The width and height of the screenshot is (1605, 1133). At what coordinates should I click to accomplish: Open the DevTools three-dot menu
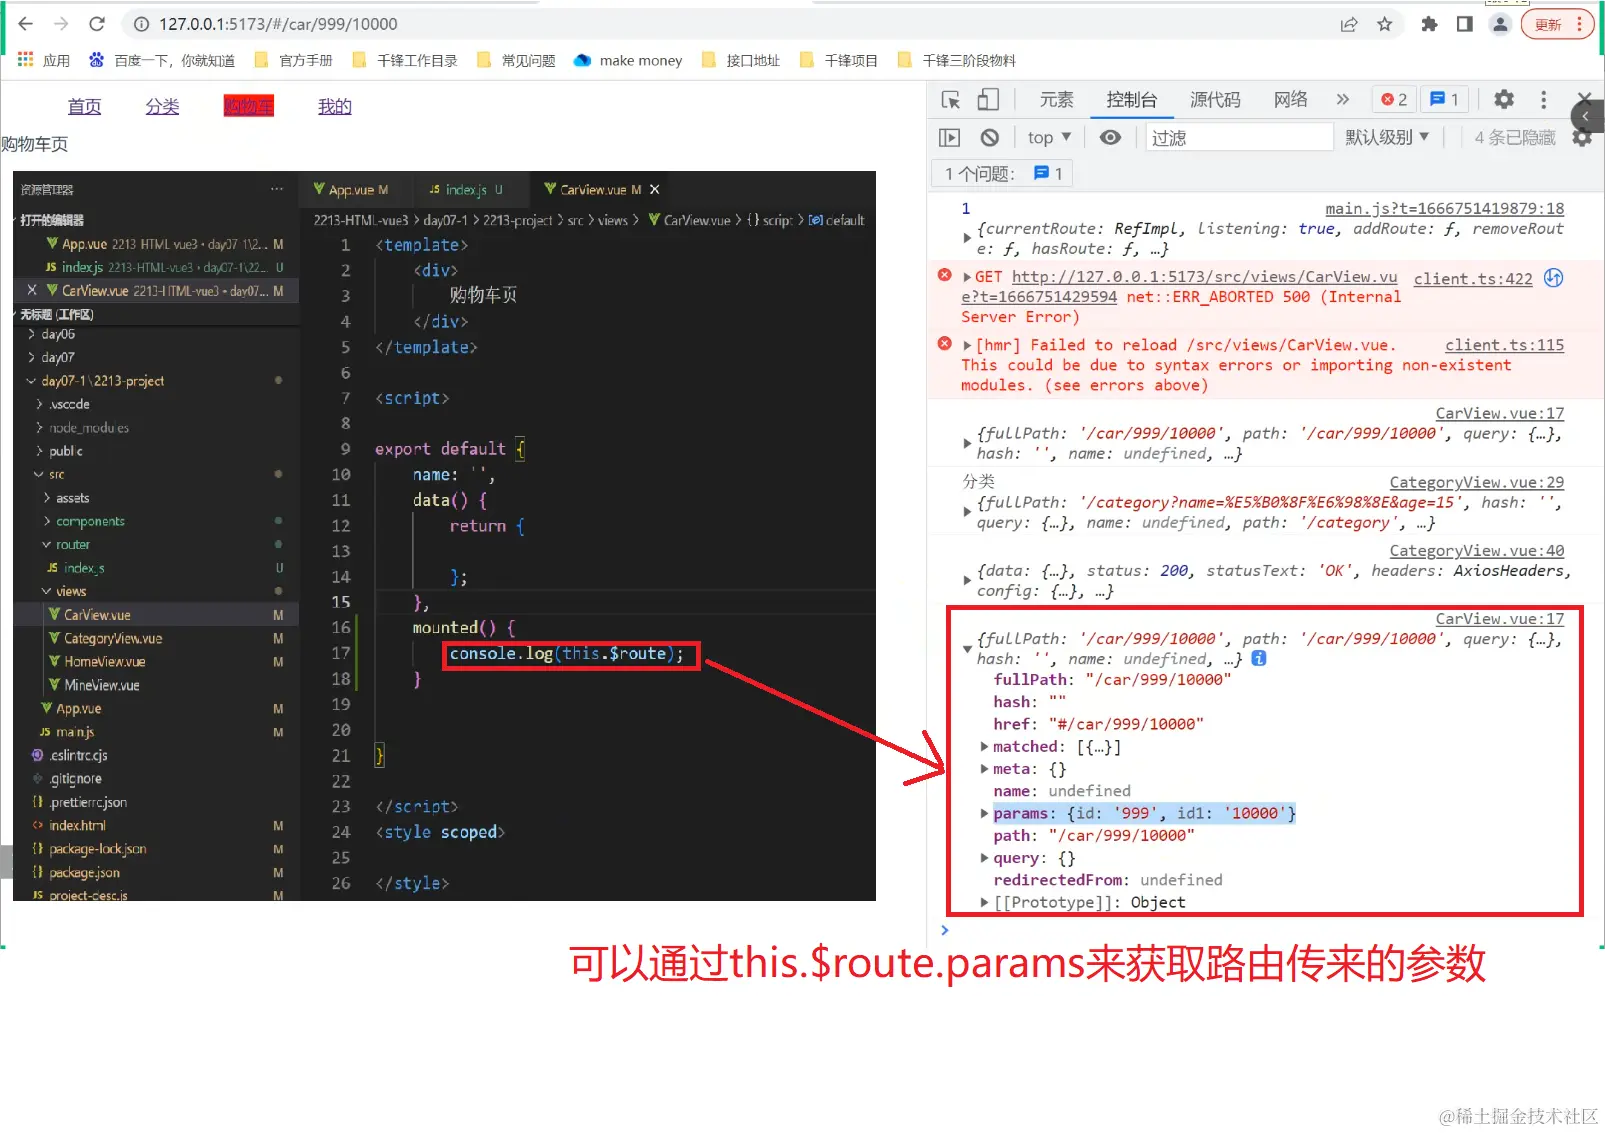pyautogui.click(x=1543, y=99)
